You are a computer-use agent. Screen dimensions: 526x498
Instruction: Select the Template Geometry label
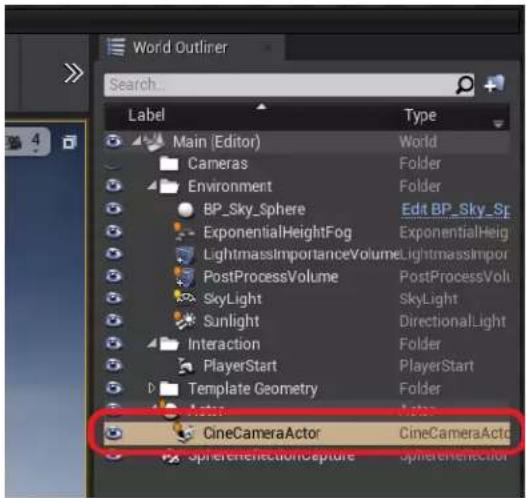click(253, 389)
